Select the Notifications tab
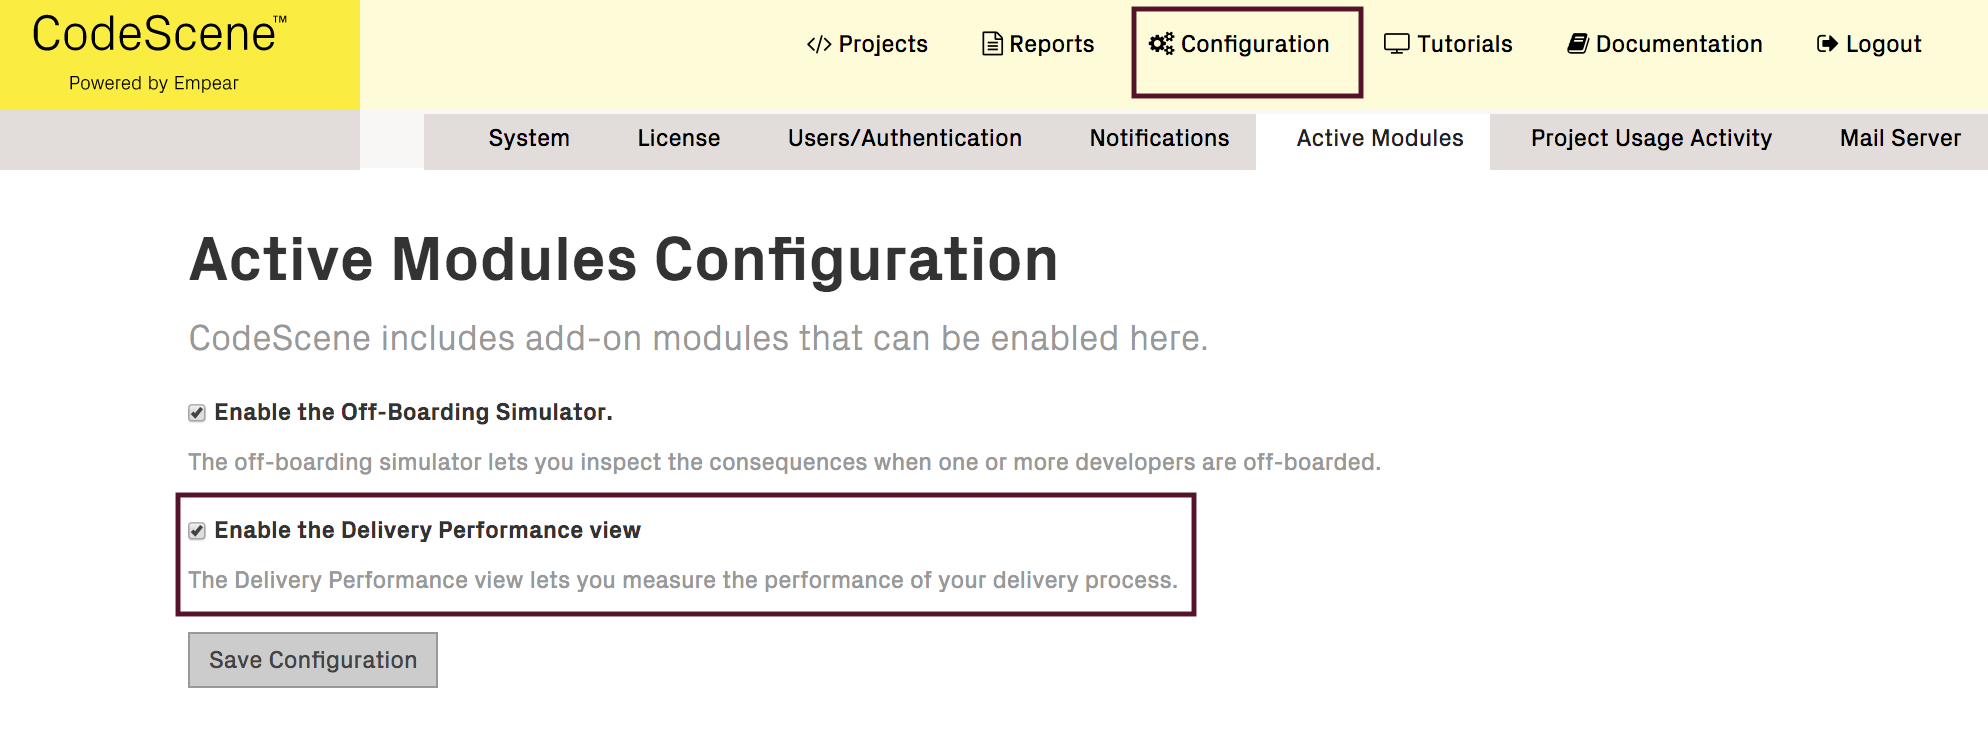The width and height of the screenshot is (1988, 740). tap(1159, 139)
